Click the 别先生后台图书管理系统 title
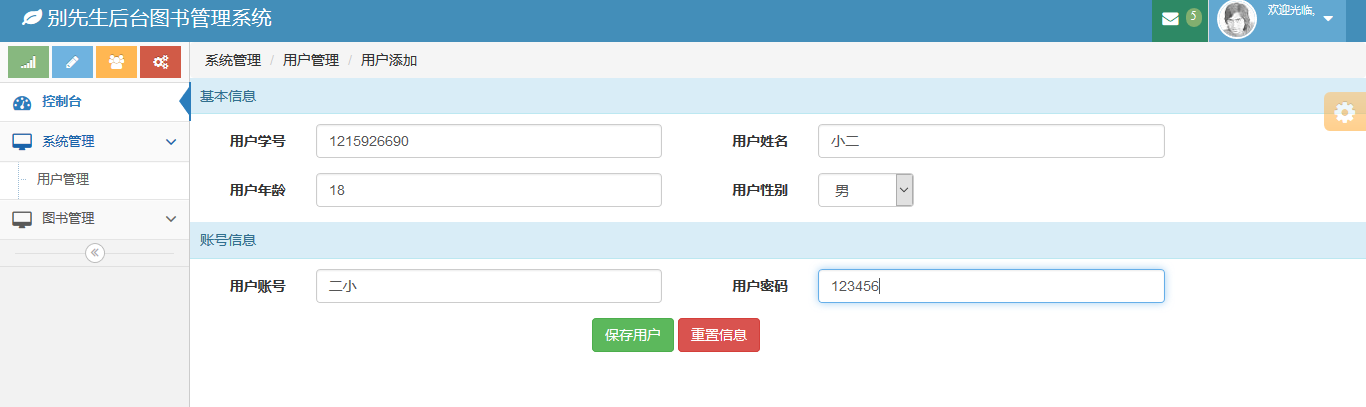The image size is (1366, 407). [x=159, y=18]
